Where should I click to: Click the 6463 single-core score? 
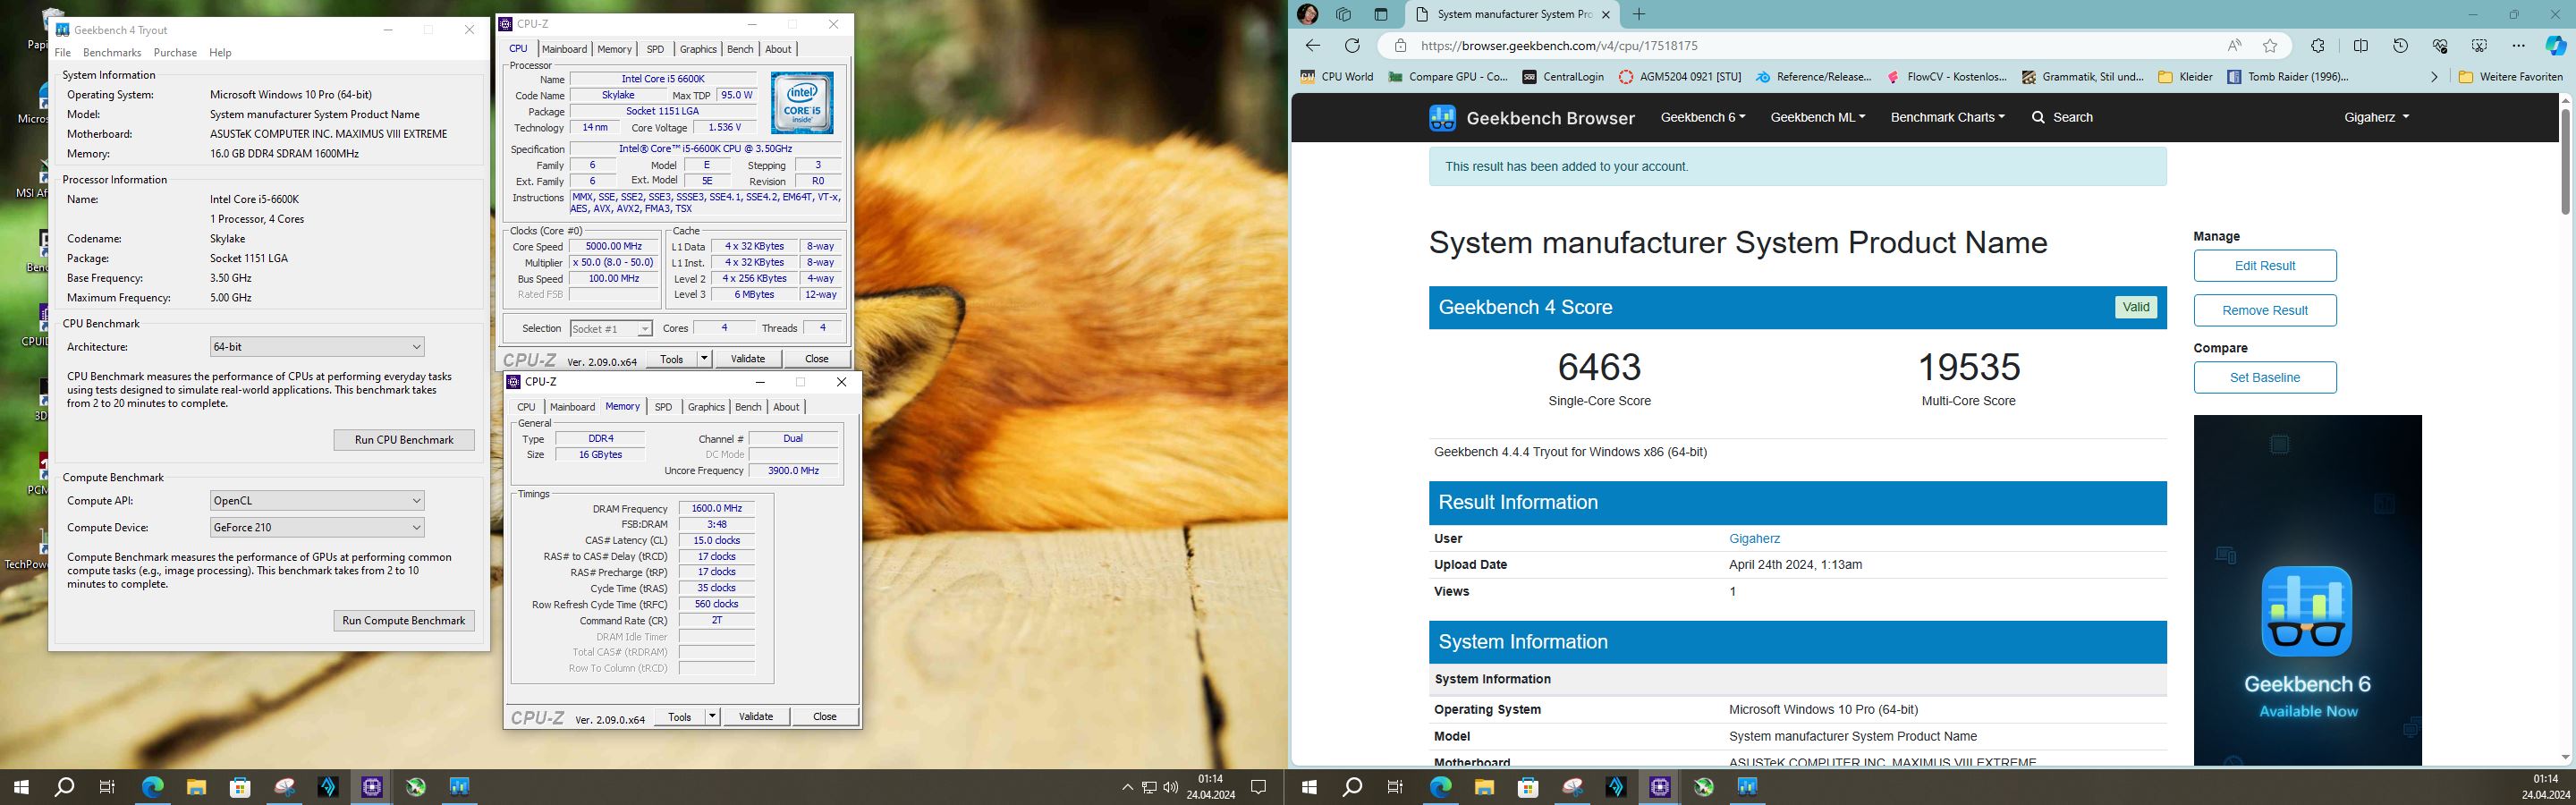click(1599, 366)
